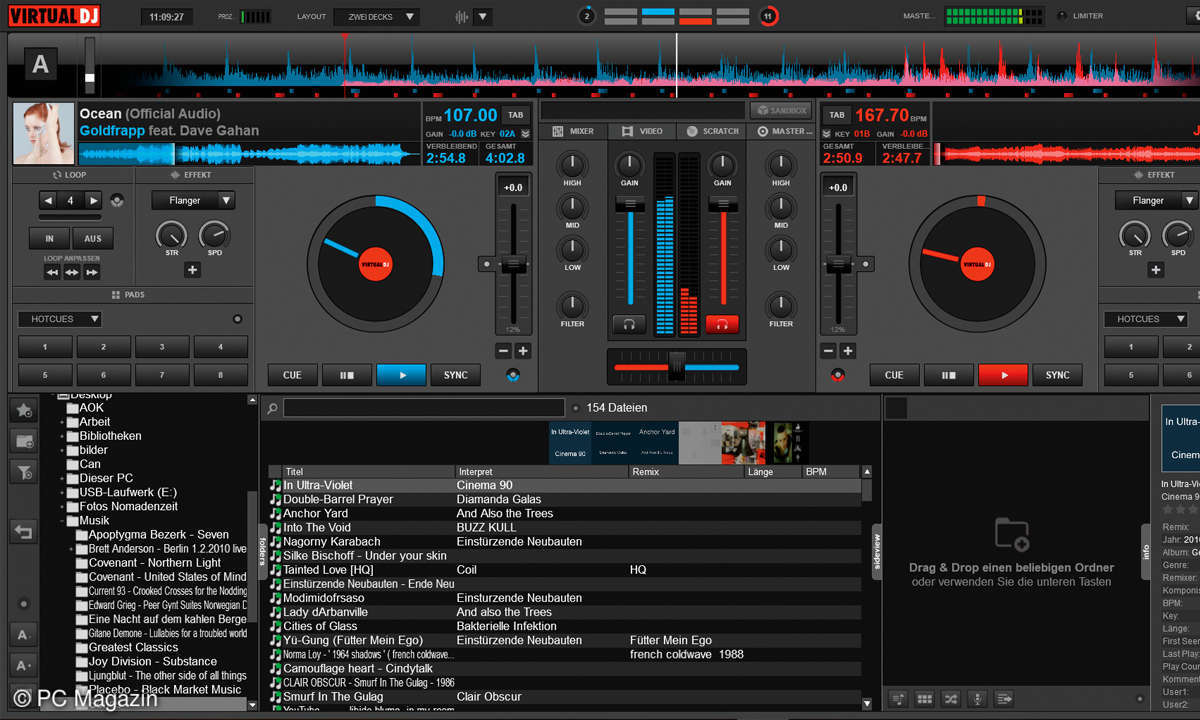Screen dimensions: 1200x720
Task: Click the crossfader handle
Action: click(677, 367)
